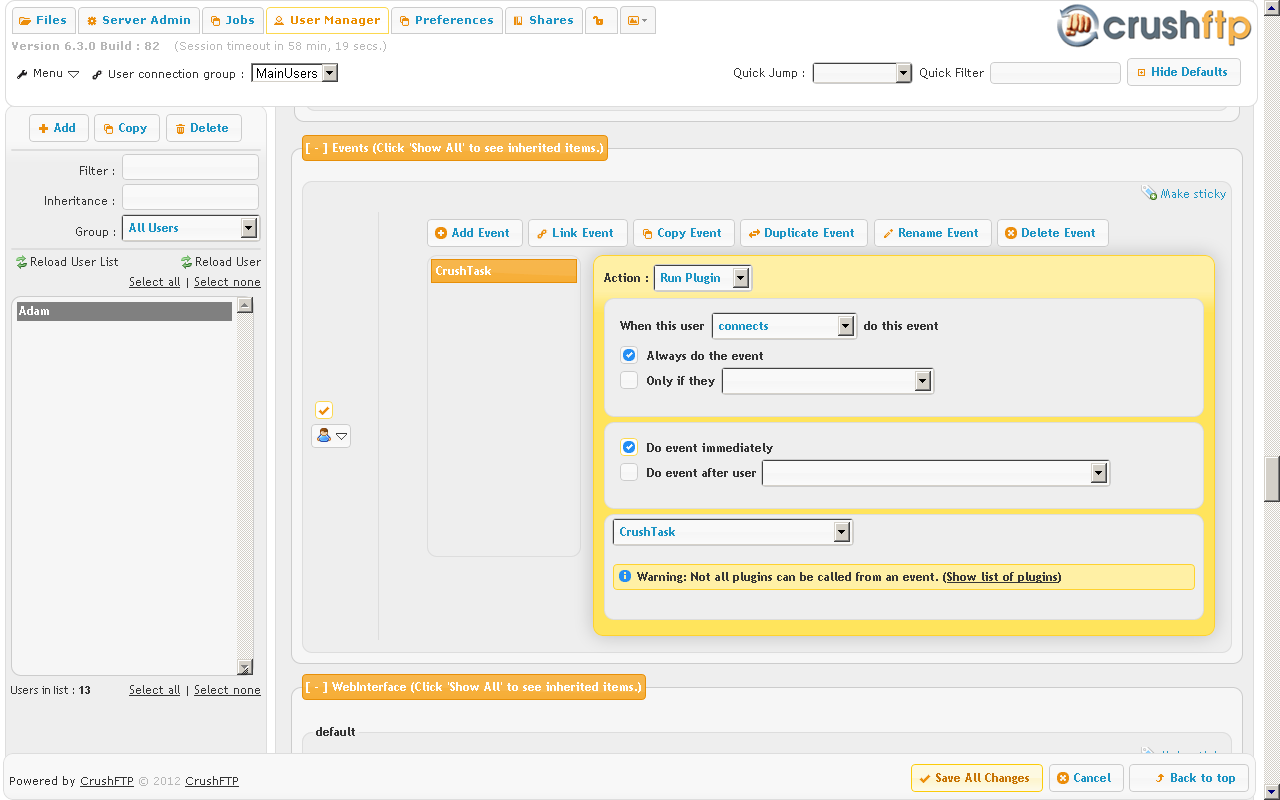Screen dimensions: 1280x800
Task: Focus the Quick Filter input field
Action: [x=1055, y=73]
